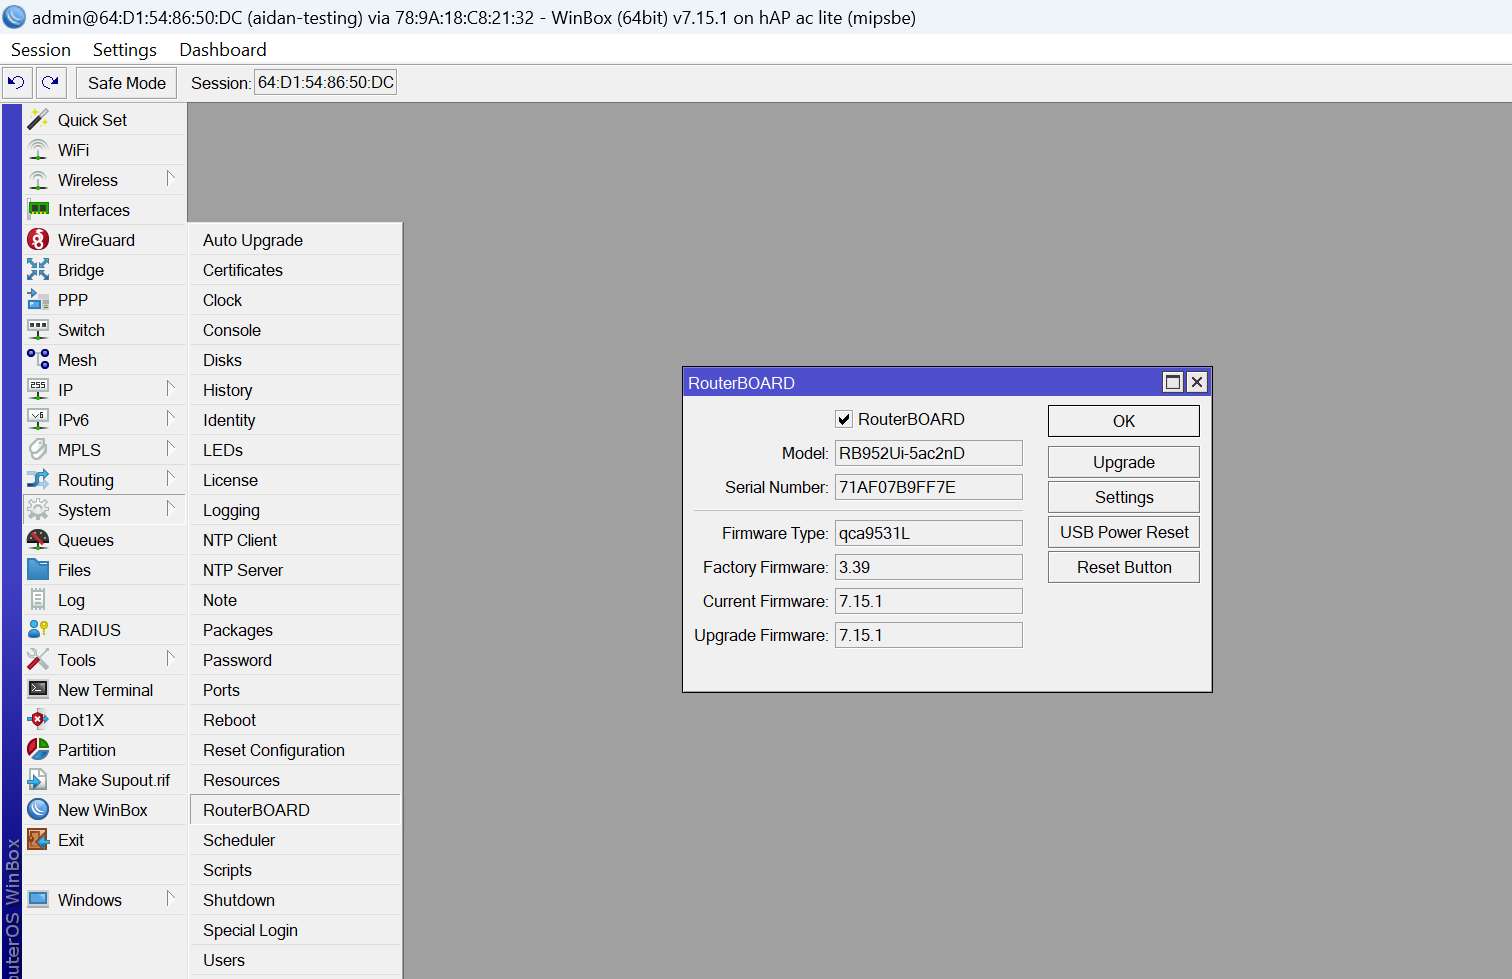Click the Partition pie icon

[38, 749]
